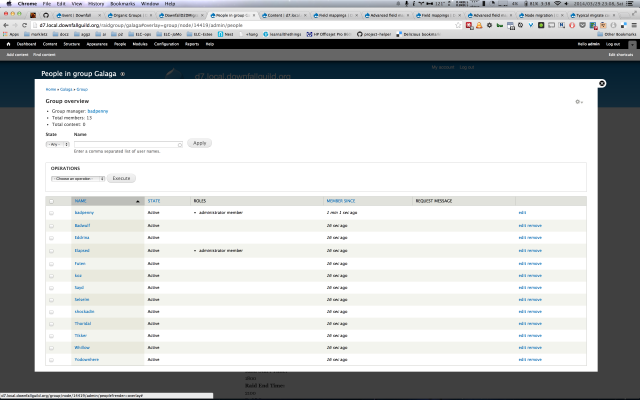640x400 pixels.
Task: Collapse the admin toolbar drawer arrow
Action: [x=632, y=44]
